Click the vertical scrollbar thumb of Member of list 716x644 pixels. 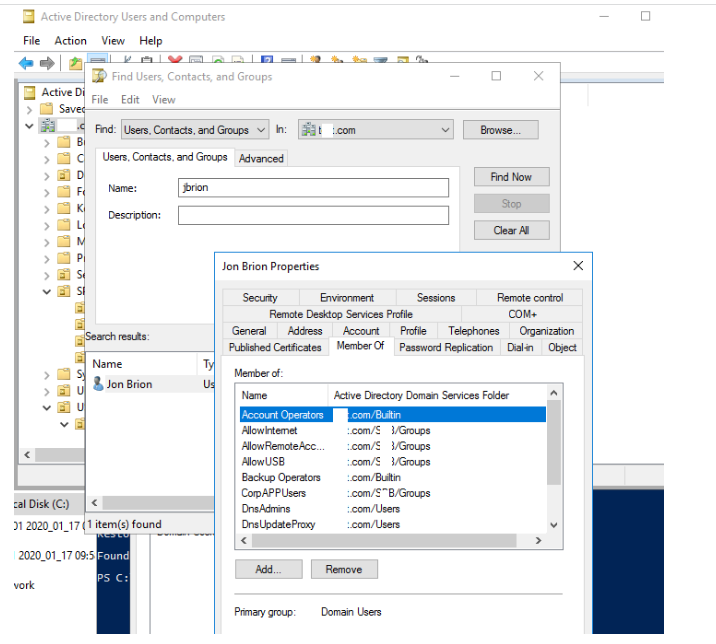[x=553, y=442]
